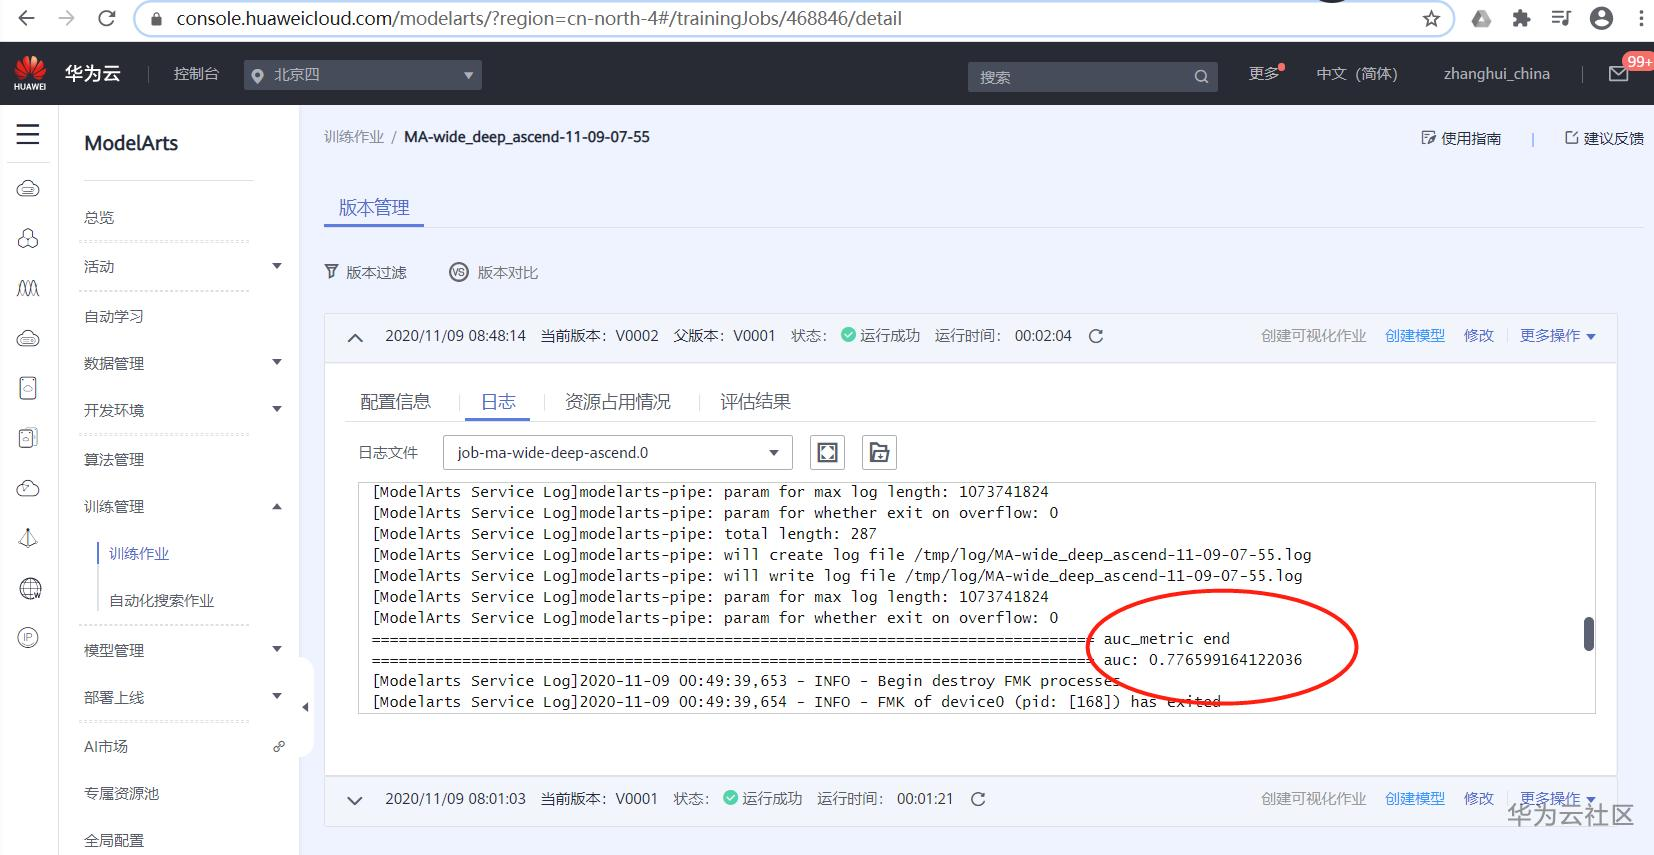This screenshot has height=855, width=1654.
Task: Select 自动化搜索作业 in the sidebar
Action: click(162, 600)
